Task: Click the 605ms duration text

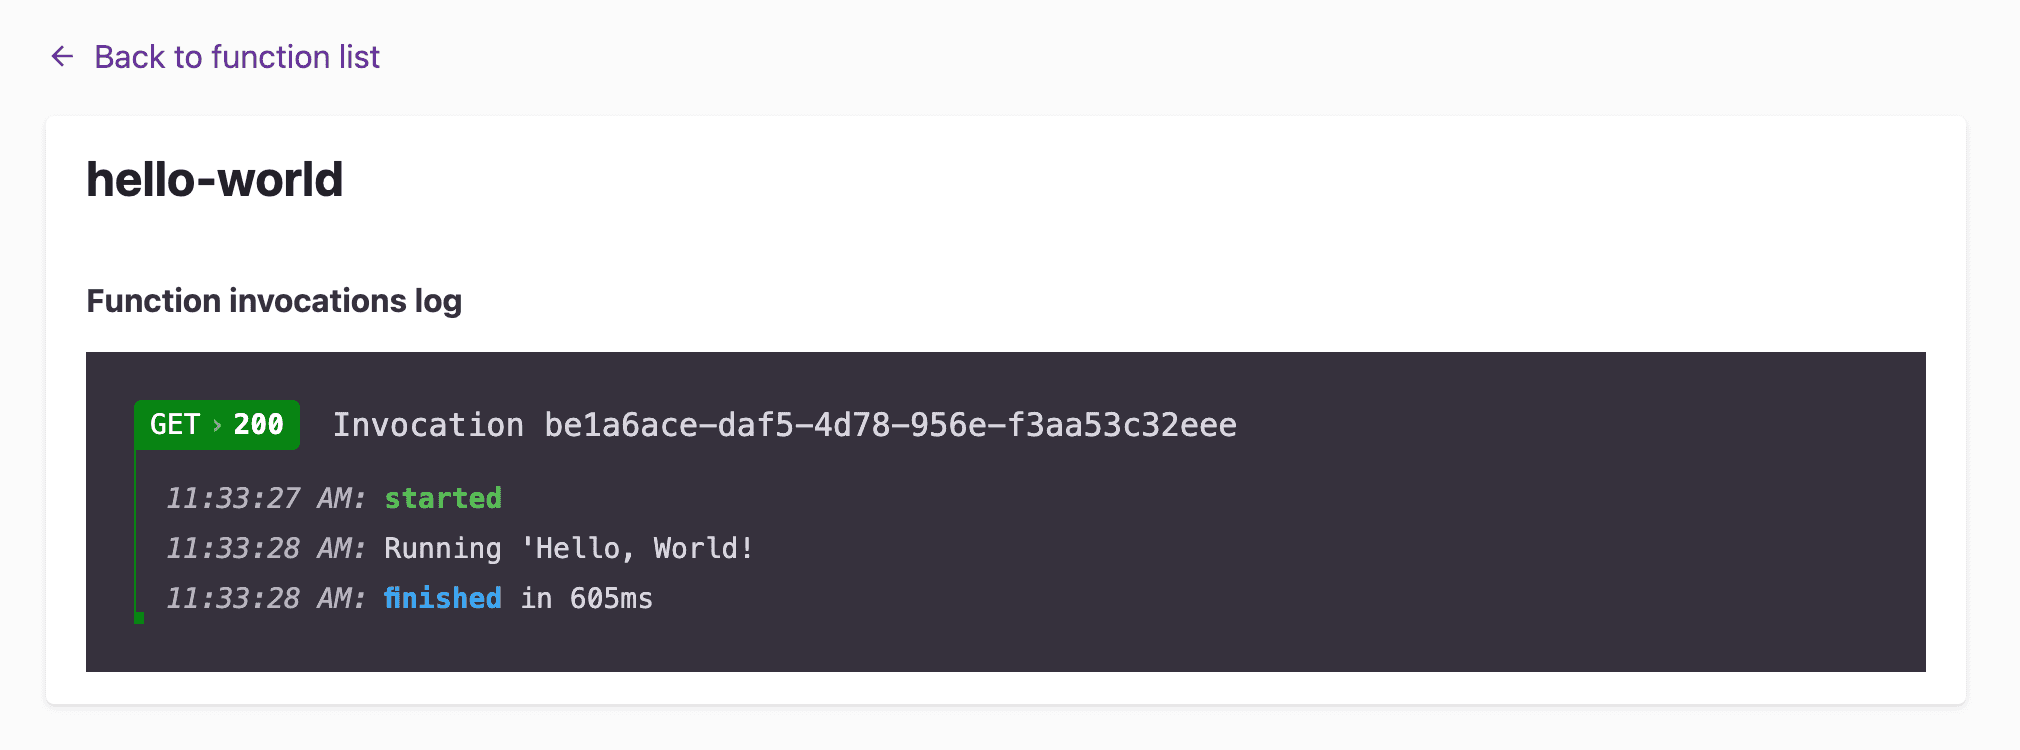Action: (611, 598)
